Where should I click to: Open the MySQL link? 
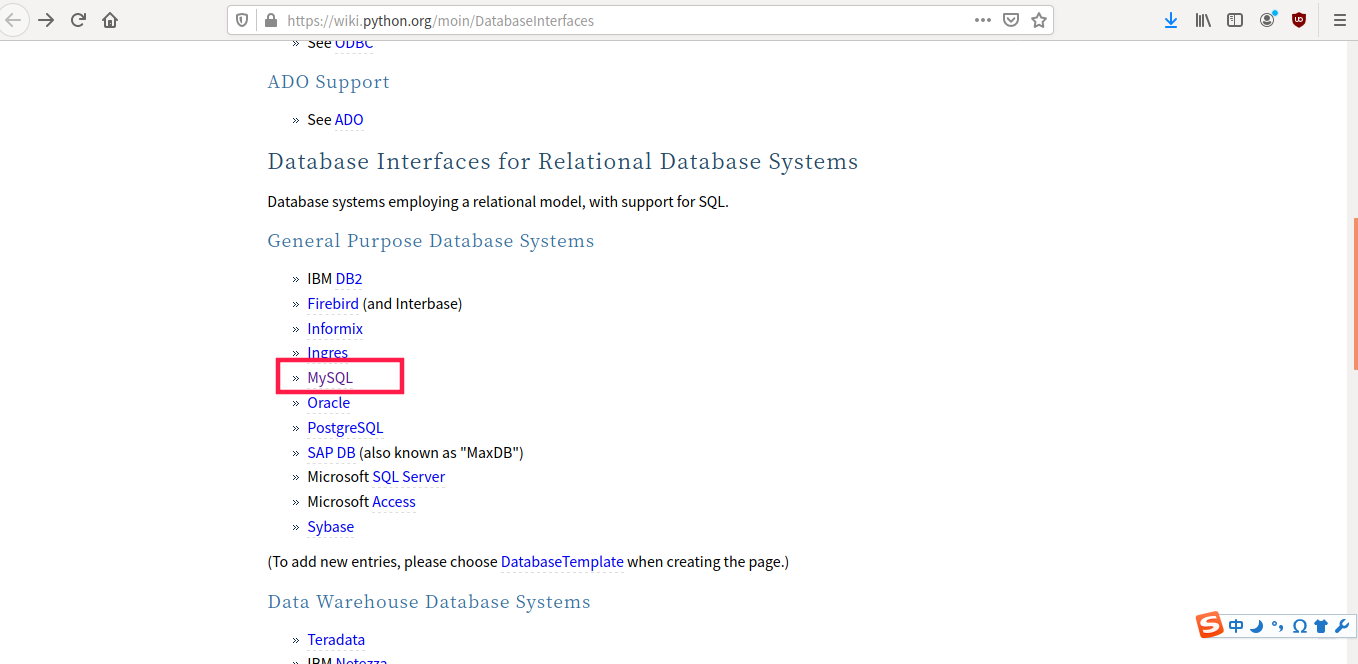[x=330, y=378]
